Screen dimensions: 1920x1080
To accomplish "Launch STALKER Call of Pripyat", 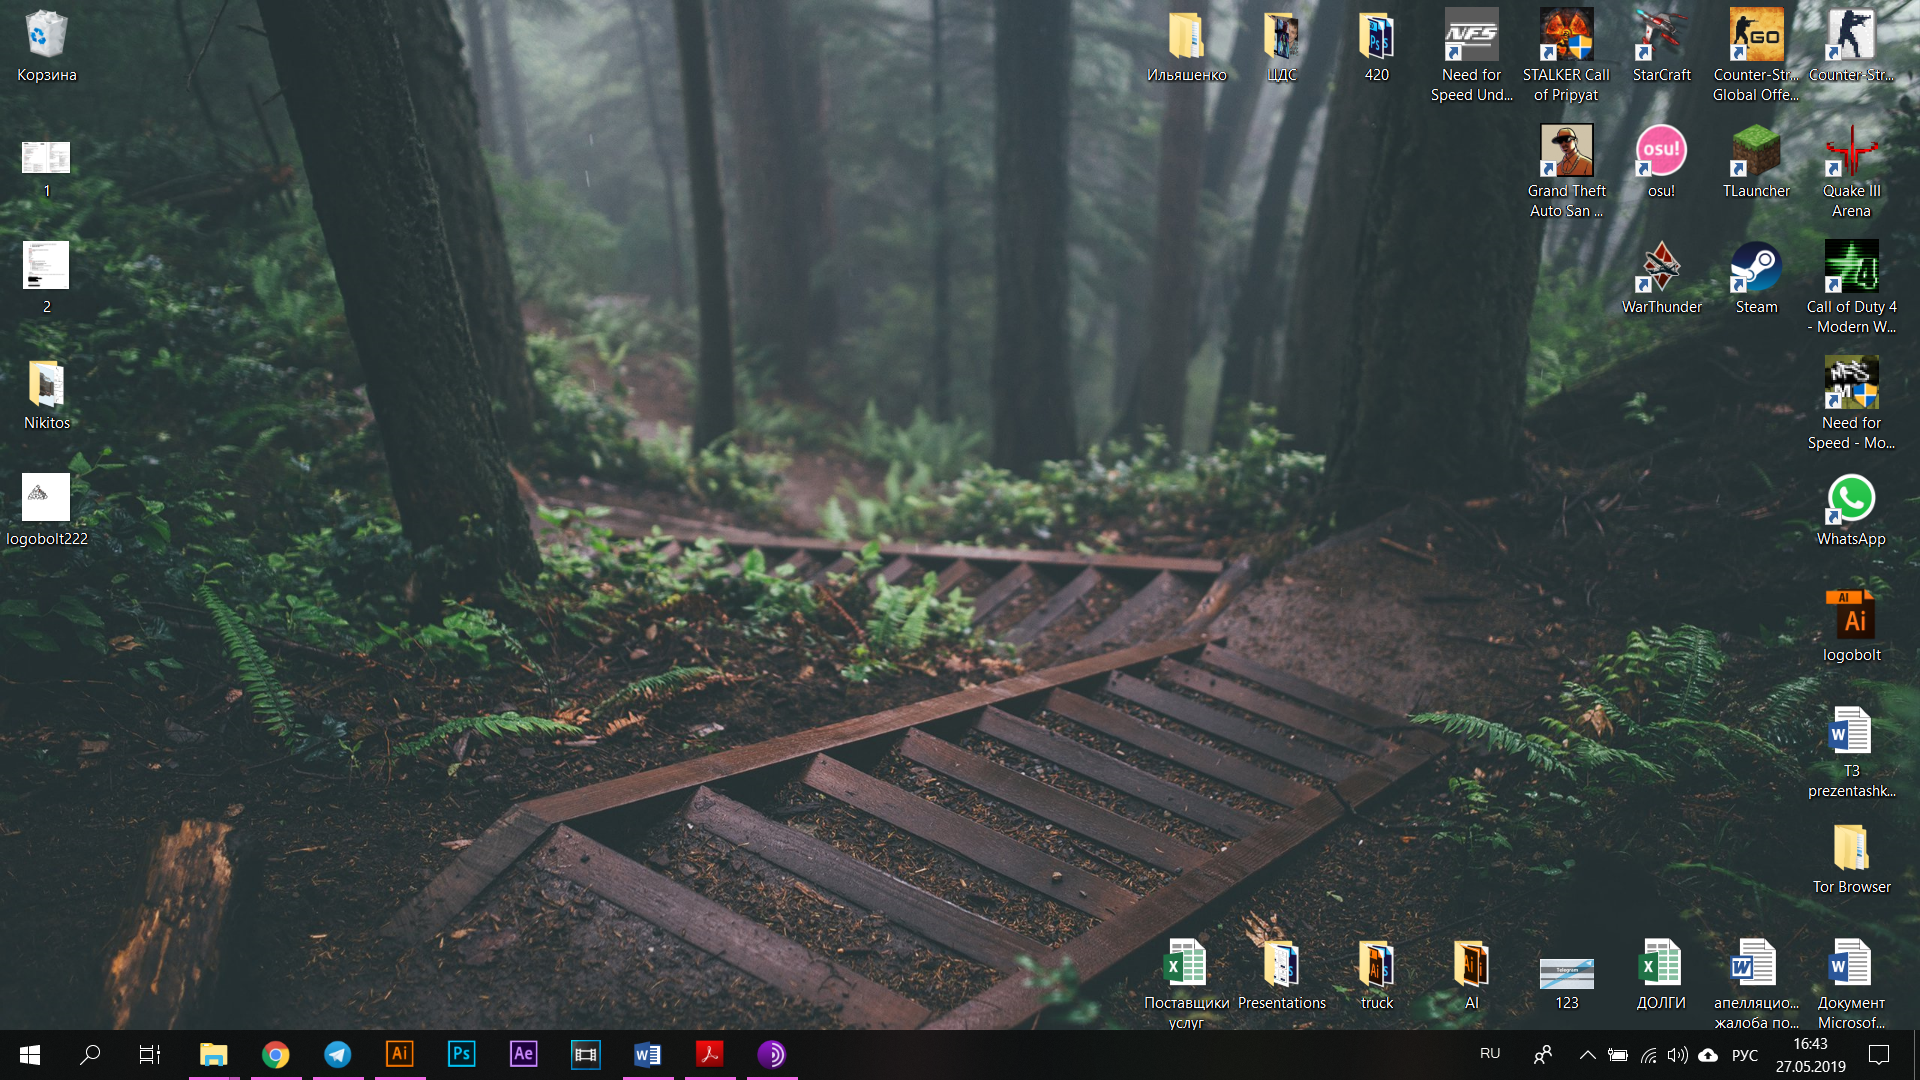I will click(1566, 56).
